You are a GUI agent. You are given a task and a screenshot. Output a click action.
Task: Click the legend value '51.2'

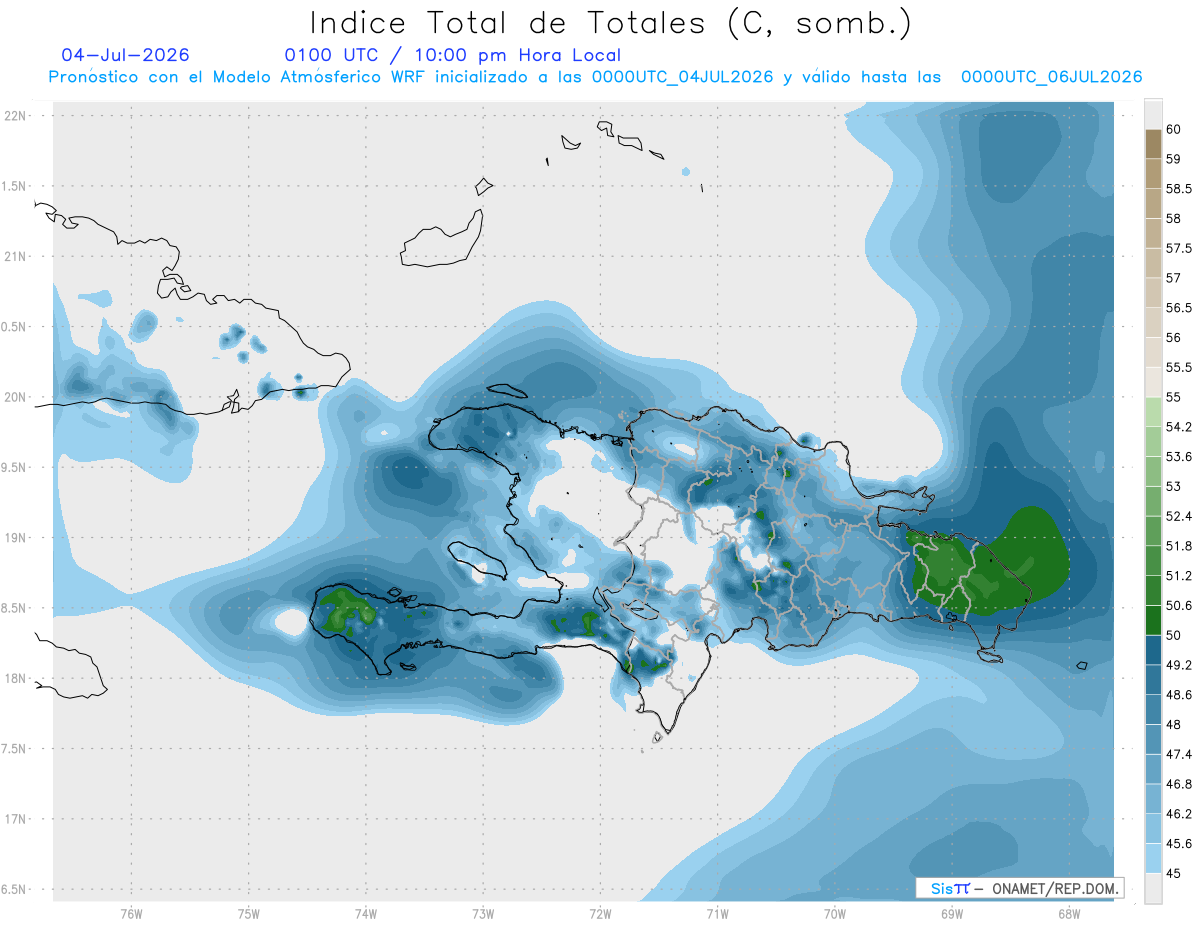click(1179, 576)
